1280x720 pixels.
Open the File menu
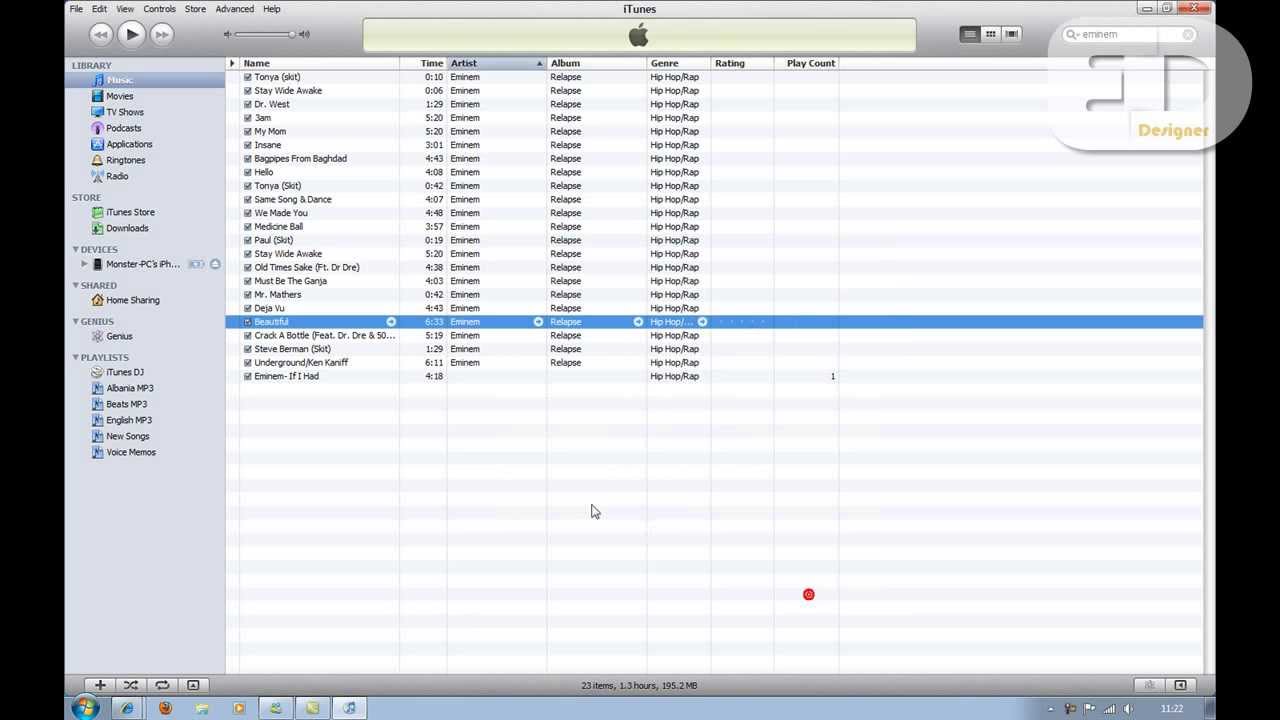(x=76, y=9)
